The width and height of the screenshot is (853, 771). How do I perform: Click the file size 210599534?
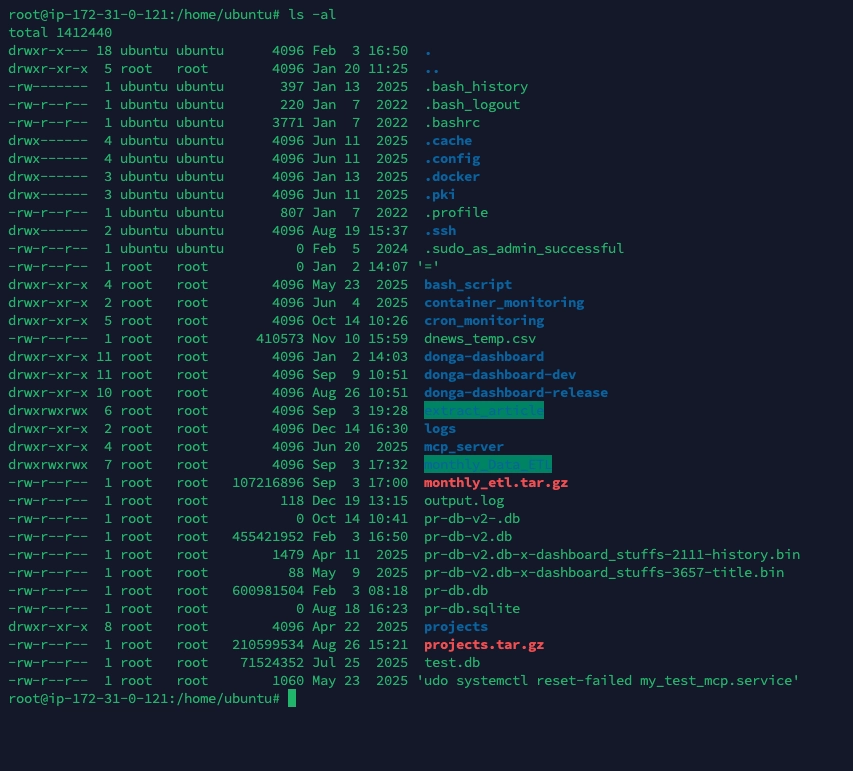268,645
